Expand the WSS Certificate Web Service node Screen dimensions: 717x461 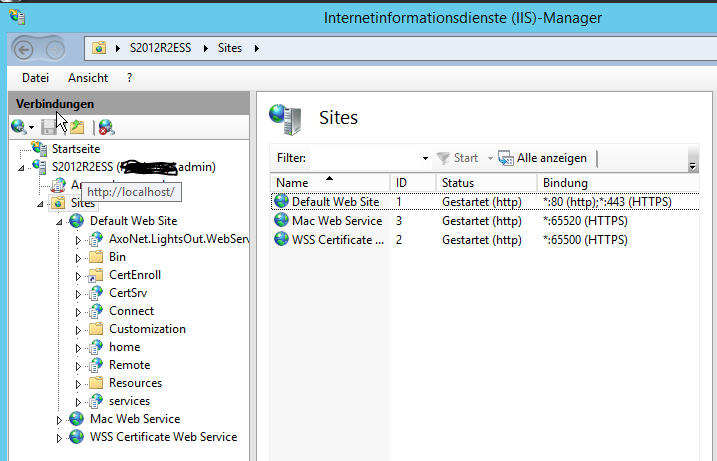tap(59, 438)
